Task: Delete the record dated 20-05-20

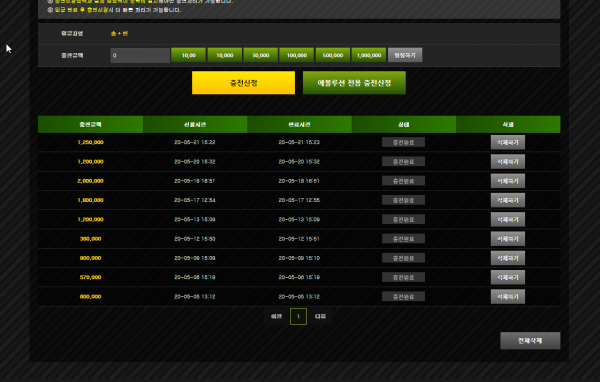Action: click(508, 162)
